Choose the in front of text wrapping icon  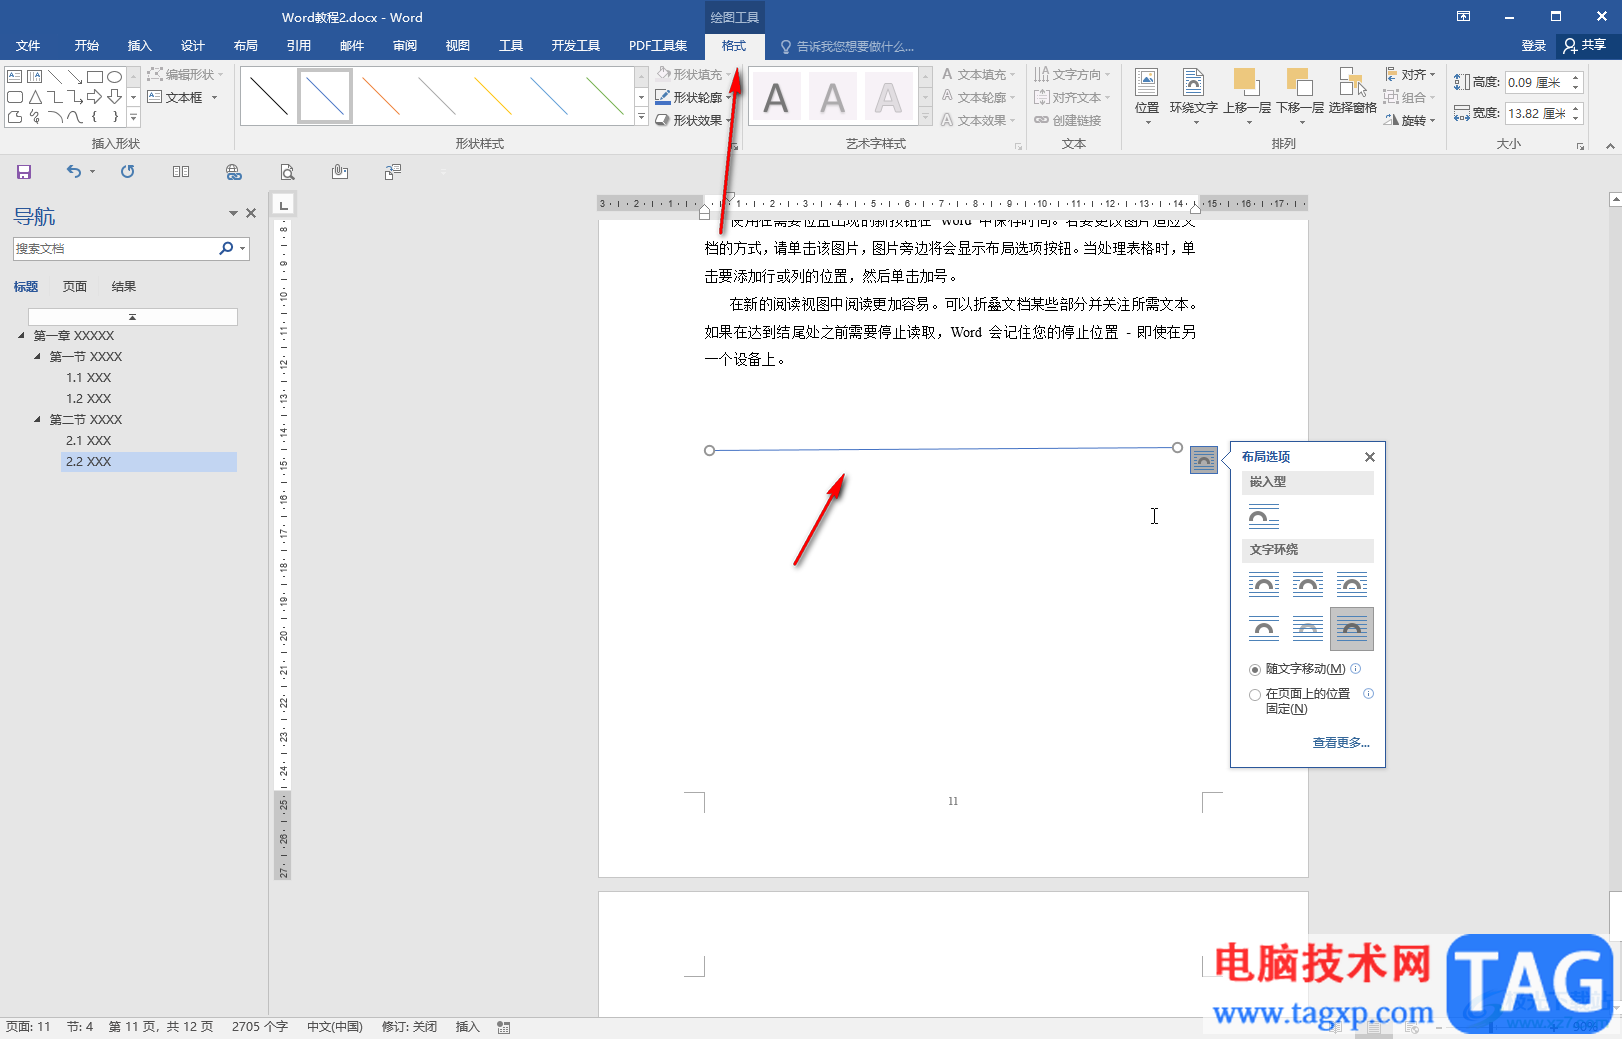tap(1352, 629)
